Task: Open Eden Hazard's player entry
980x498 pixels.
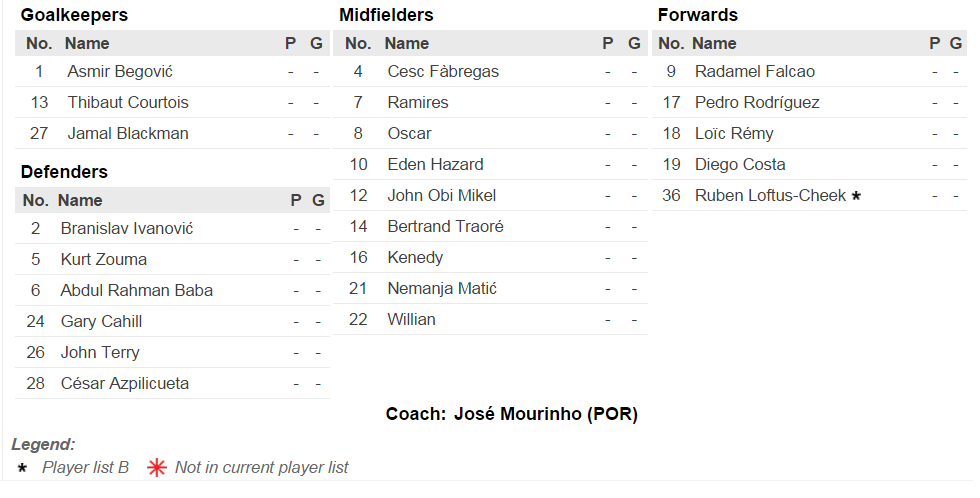Action: coord(435,165)
